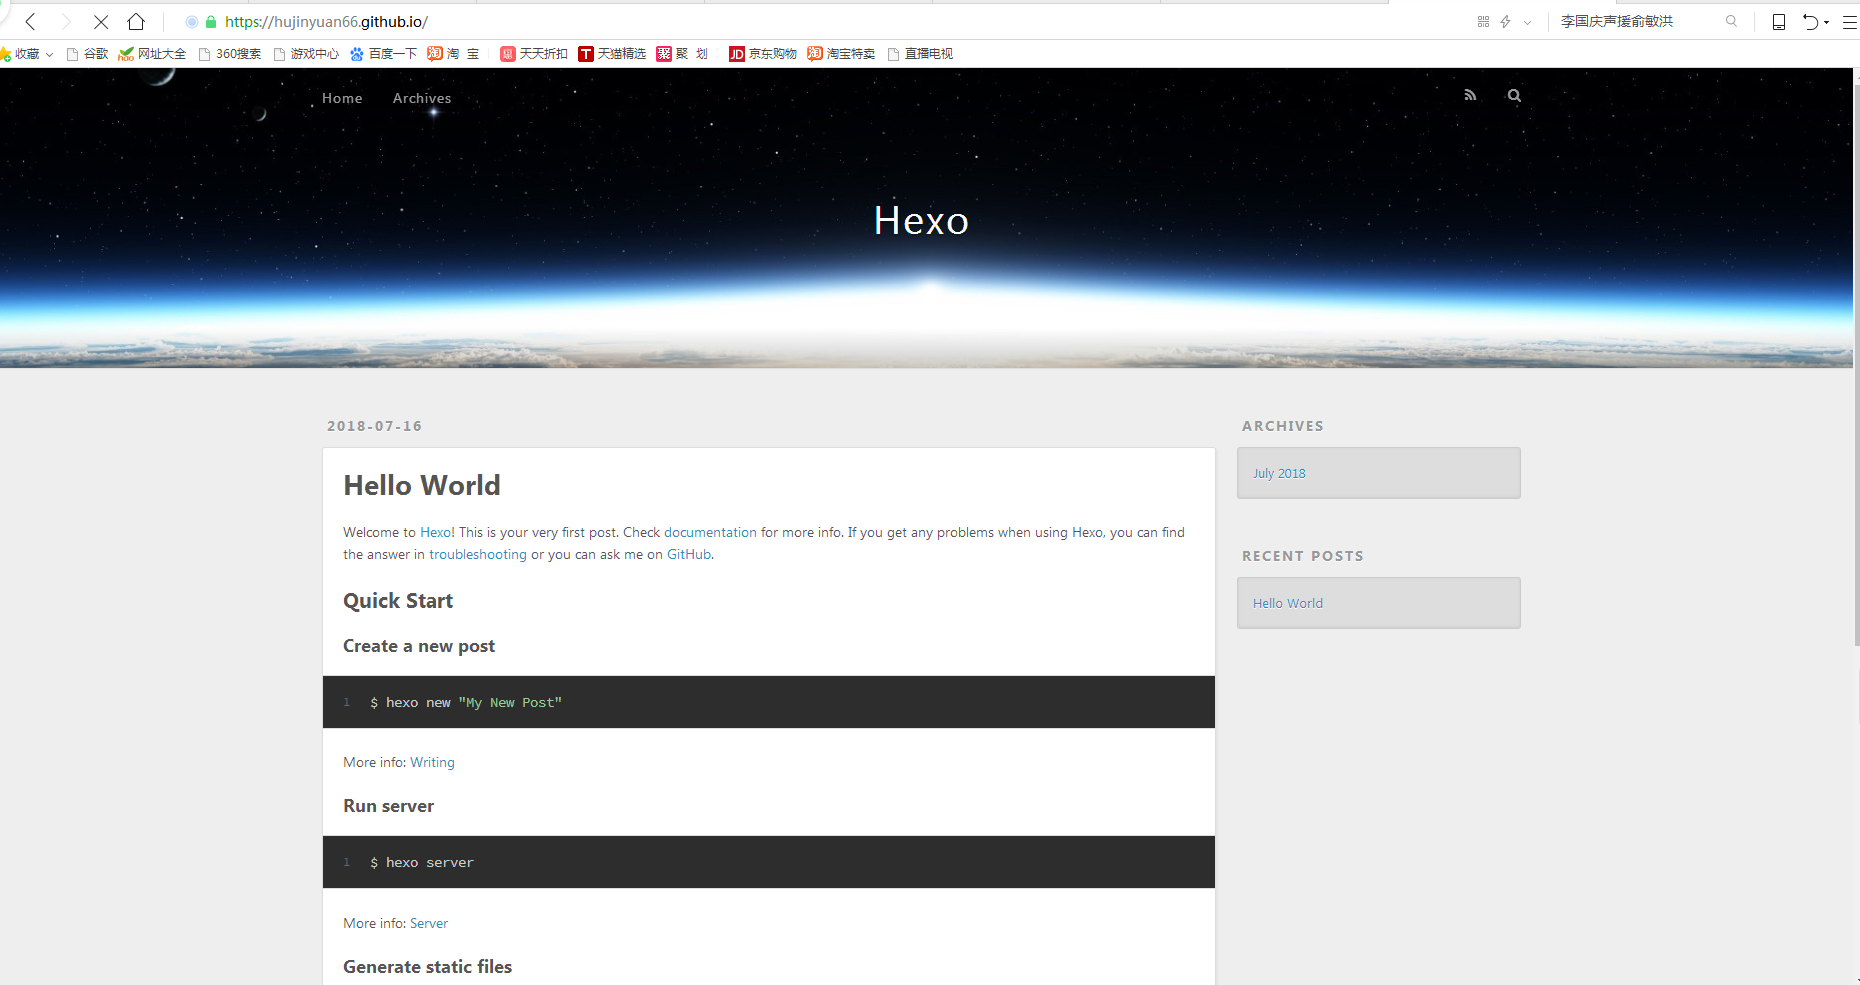The image size is (1860, 985).
Task: Open the July 2018 archive link
Action: [1279, 473]
